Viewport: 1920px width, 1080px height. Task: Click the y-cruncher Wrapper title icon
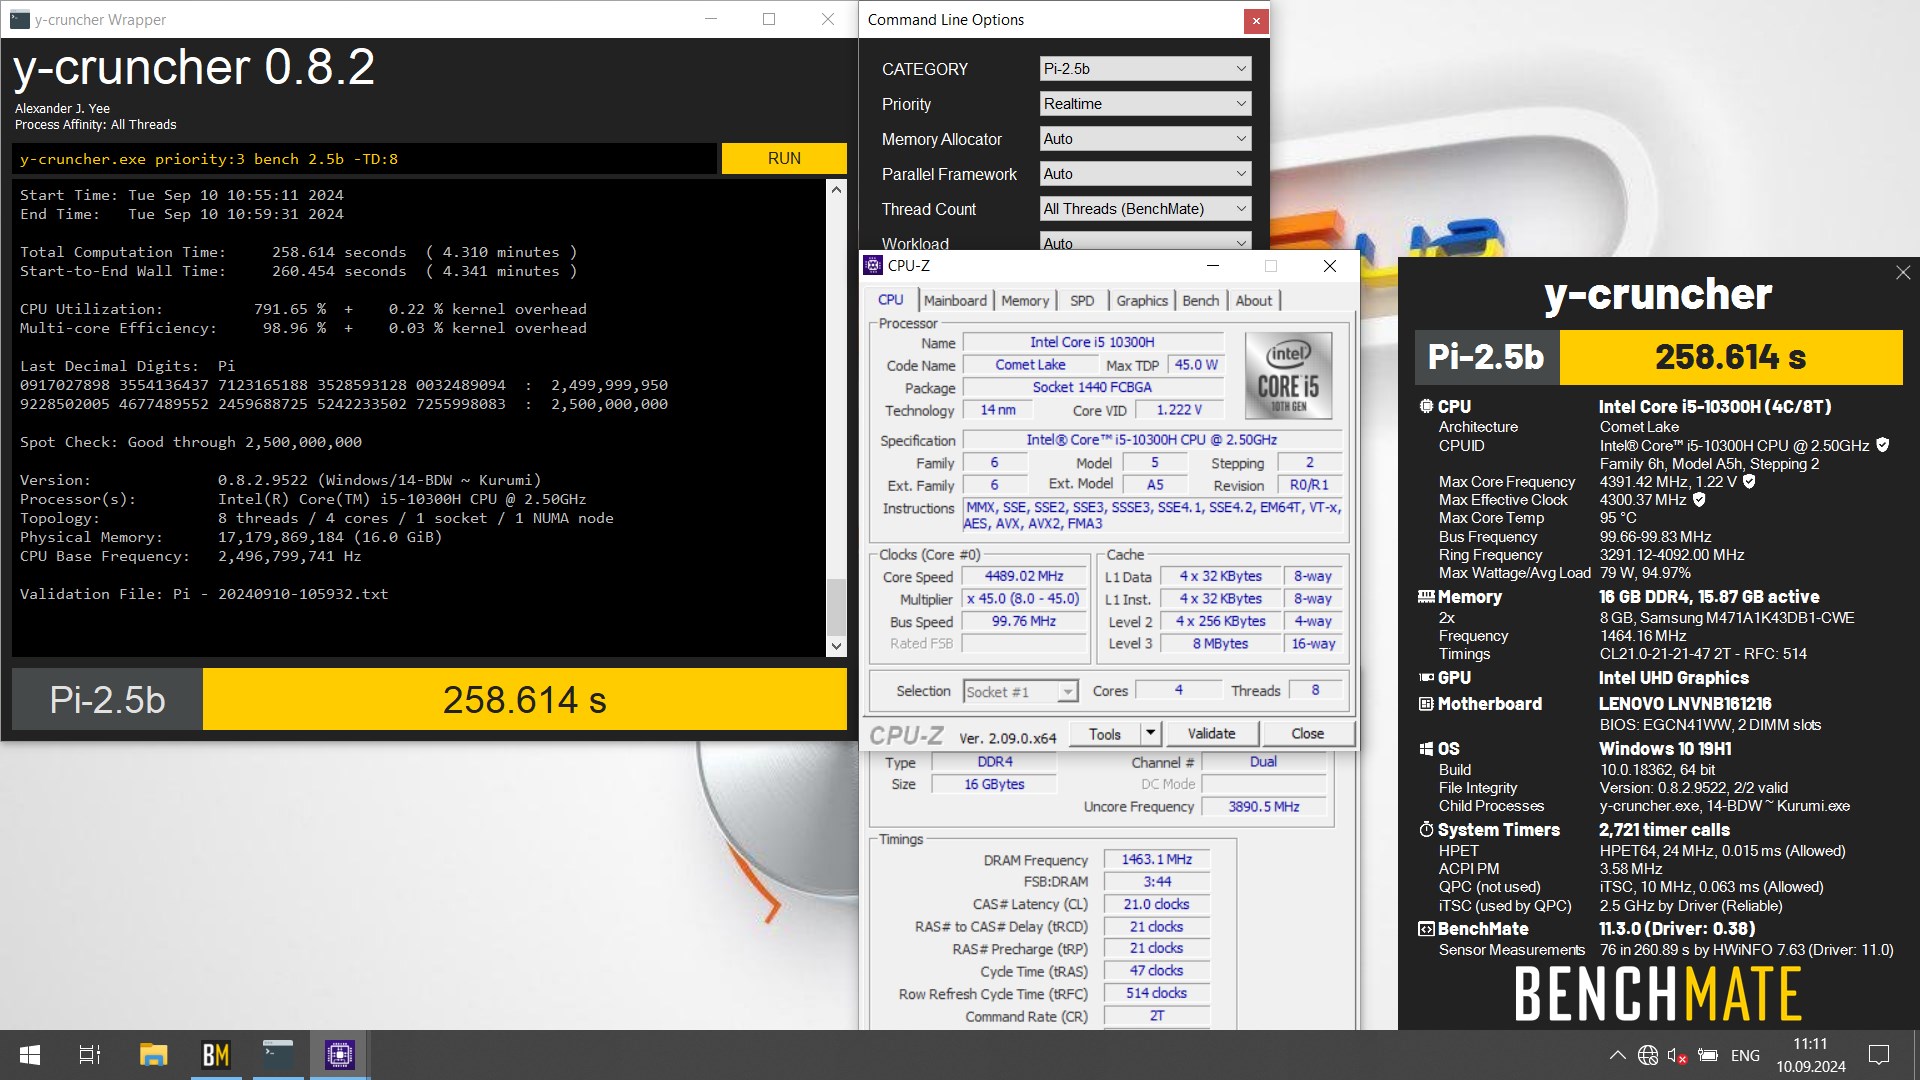(20, 19)
